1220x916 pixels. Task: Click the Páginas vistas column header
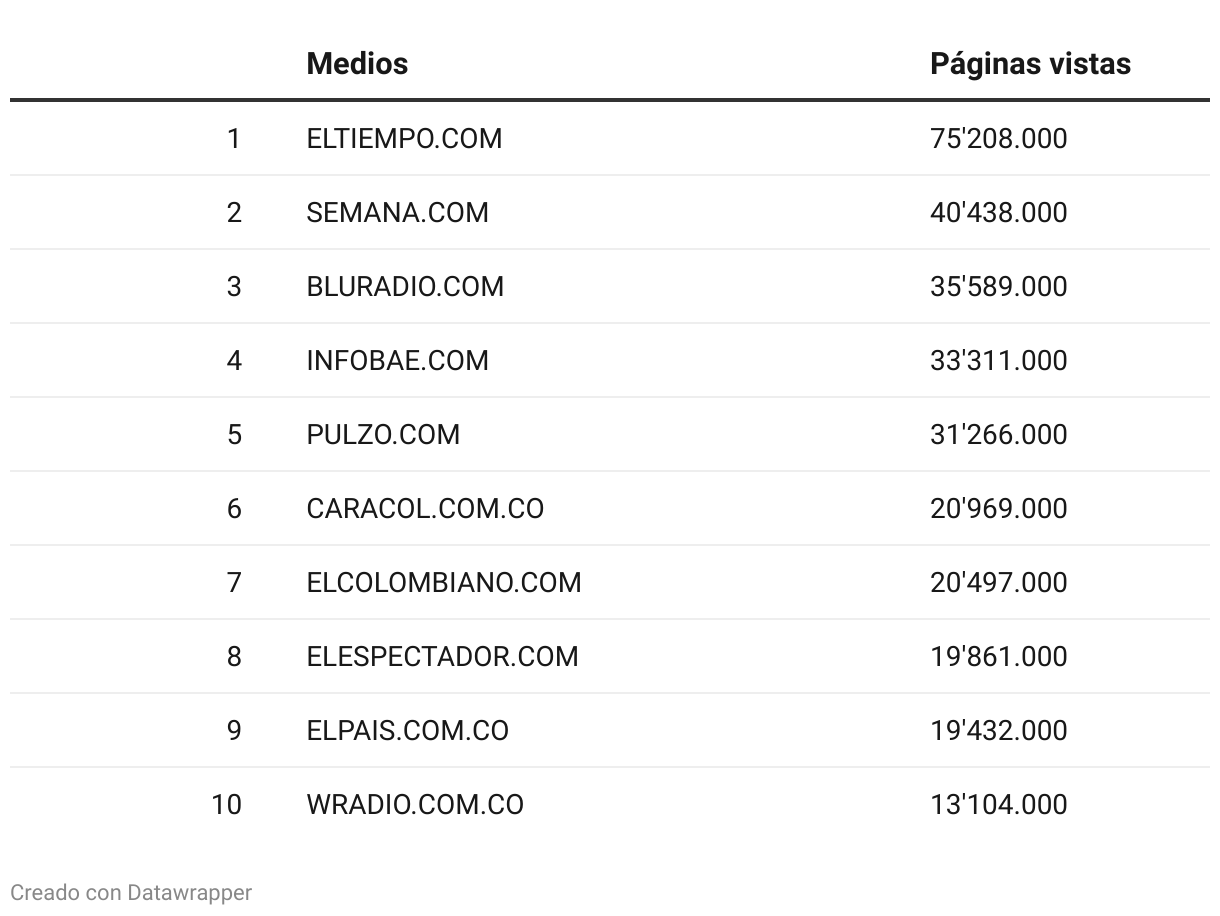tap(1030, 64)
